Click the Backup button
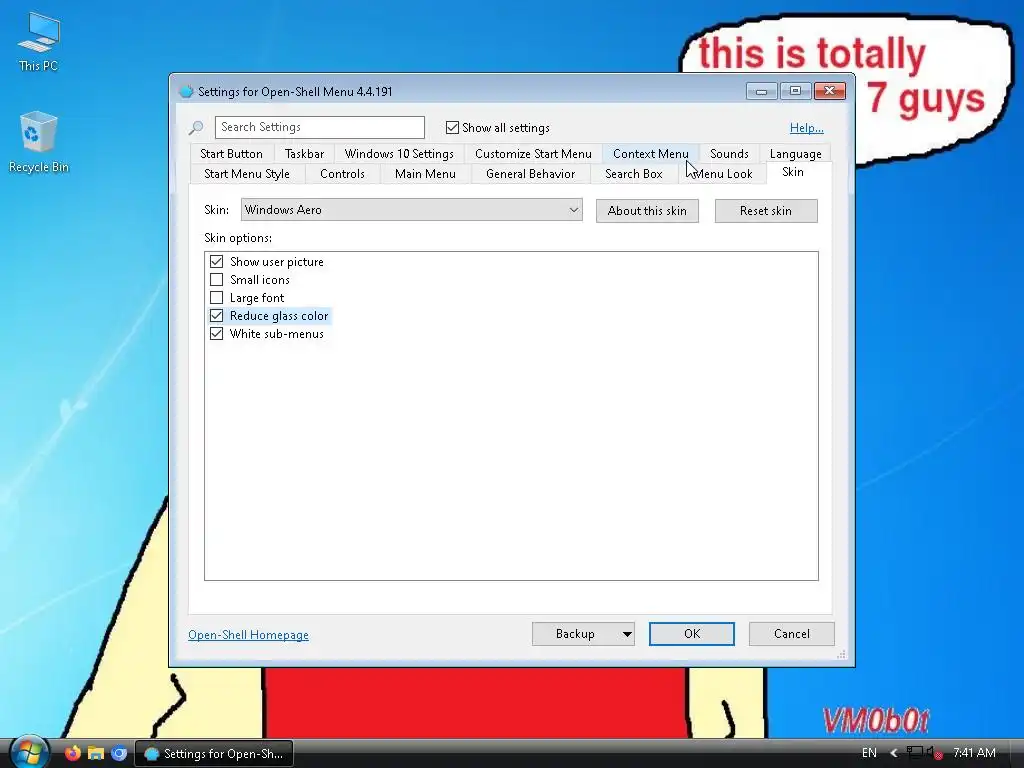 [x=575, y=634]
